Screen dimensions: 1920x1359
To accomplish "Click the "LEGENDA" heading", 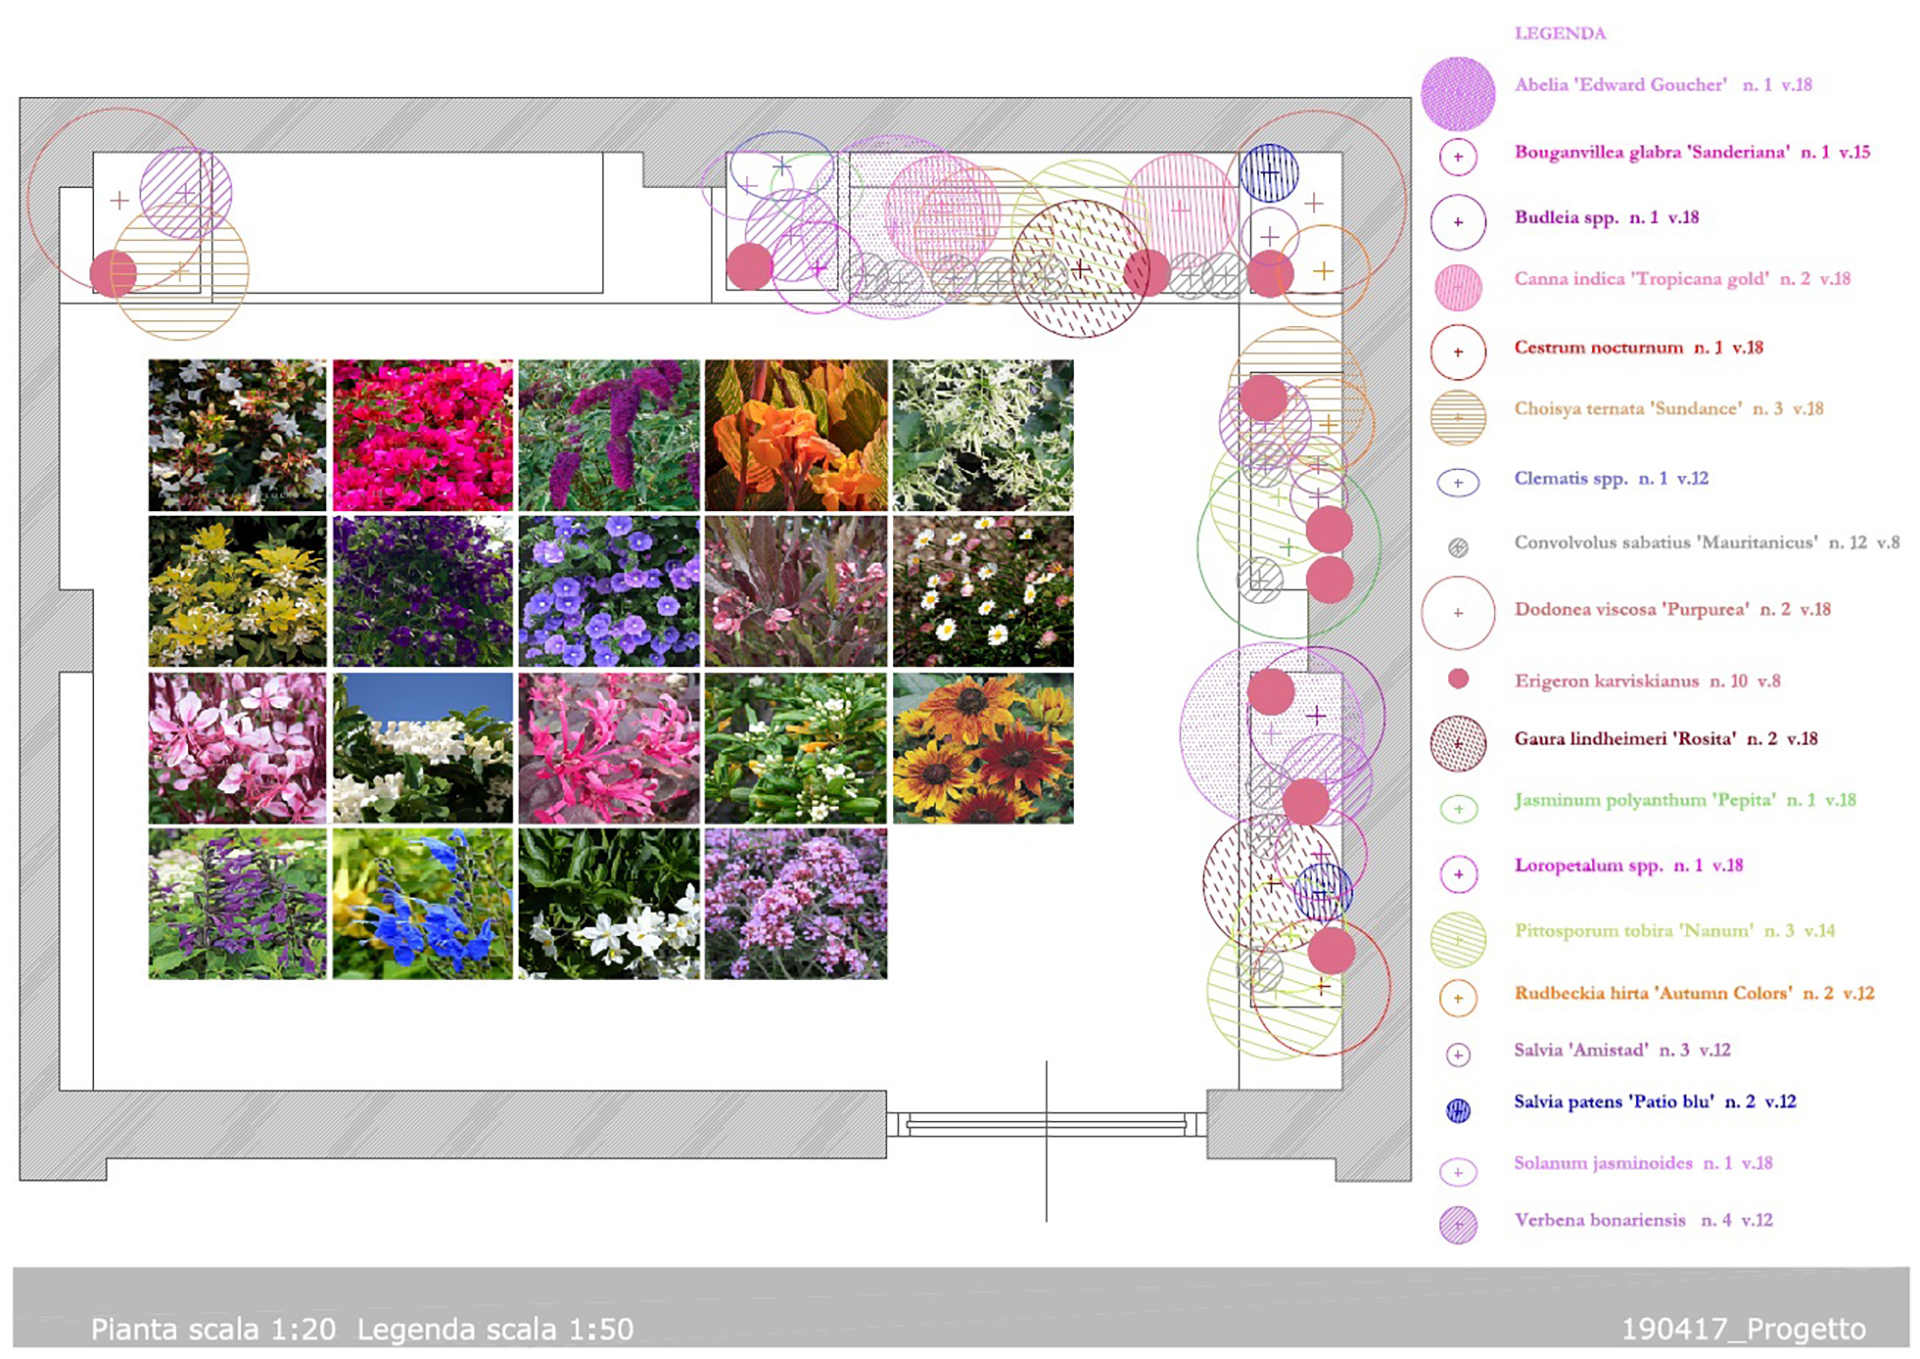I will (x=1560, y=33).
